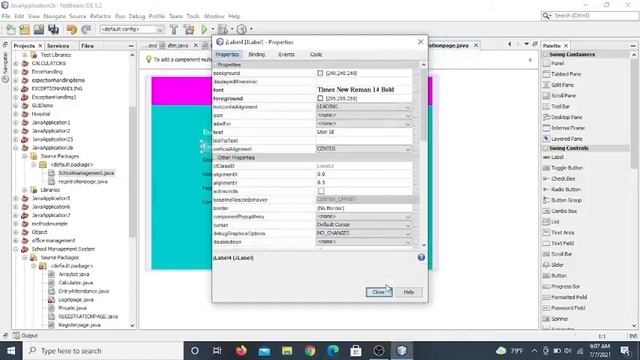Expand the CALCULATORS project node
Viewport: 640px width, 360px height.
(x=16, y=63)
